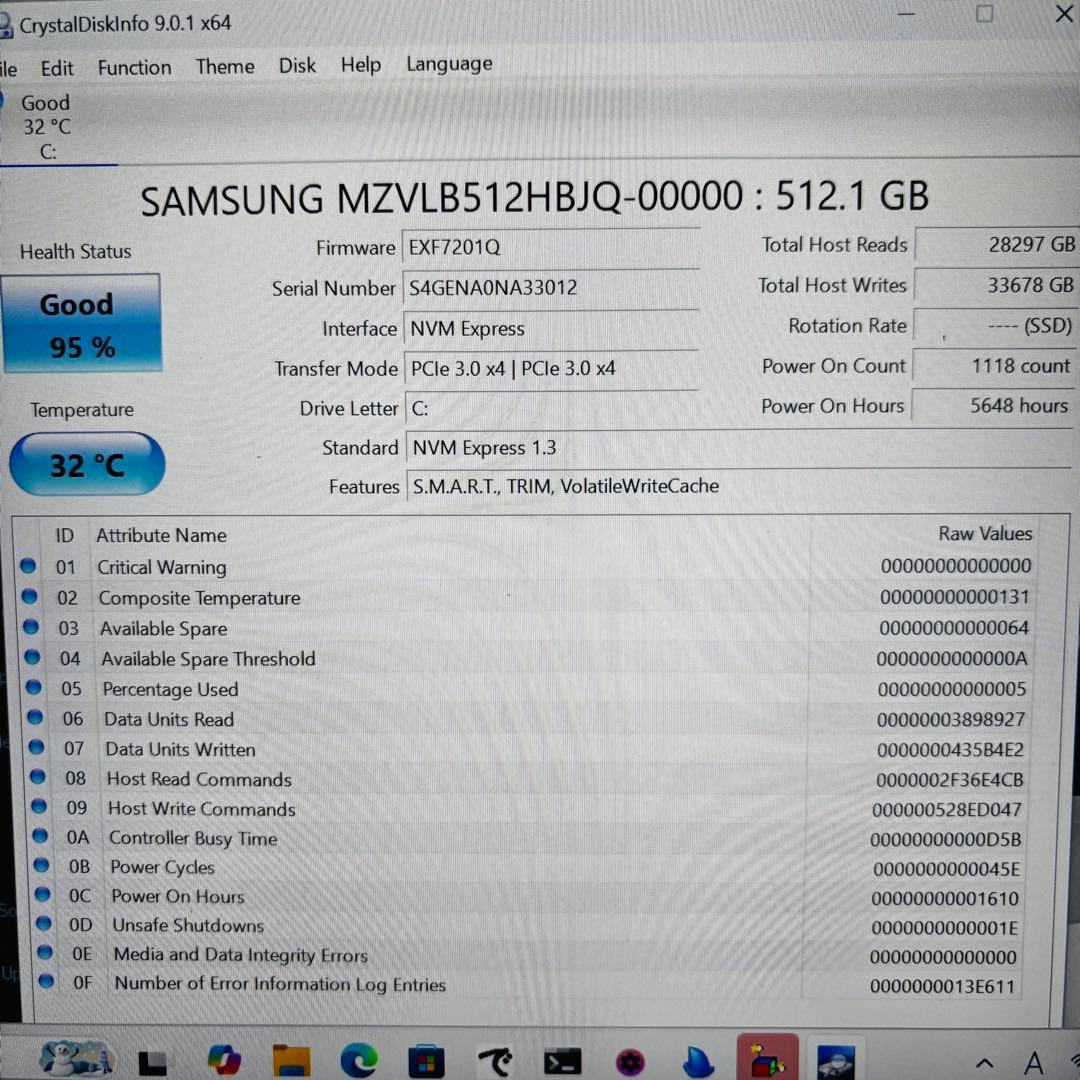Open the Disk menu to switch drives
Image resolution: width=1080 pixels, height=1080 pixels.
coord(297,65)
